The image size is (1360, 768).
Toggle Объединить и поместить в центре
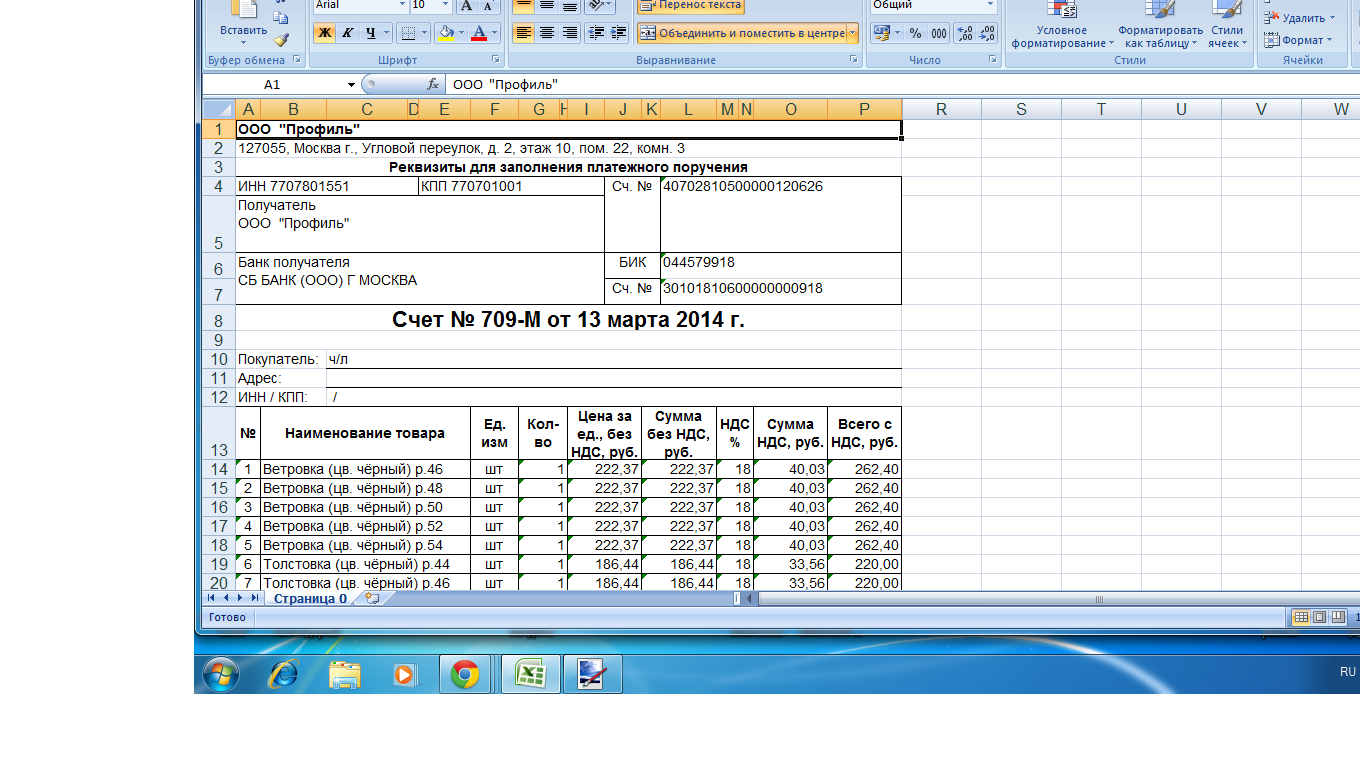(742, 33)
